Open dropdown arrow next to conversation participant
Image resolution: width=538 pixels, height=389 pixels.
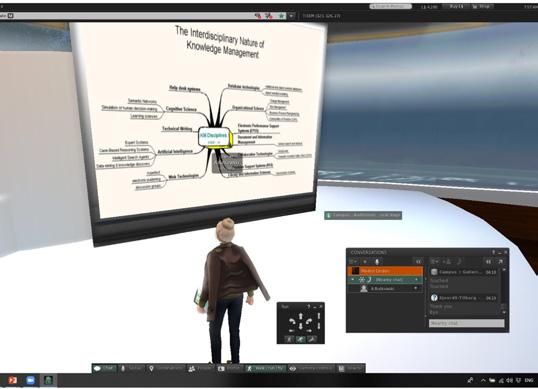coord(416,288)
